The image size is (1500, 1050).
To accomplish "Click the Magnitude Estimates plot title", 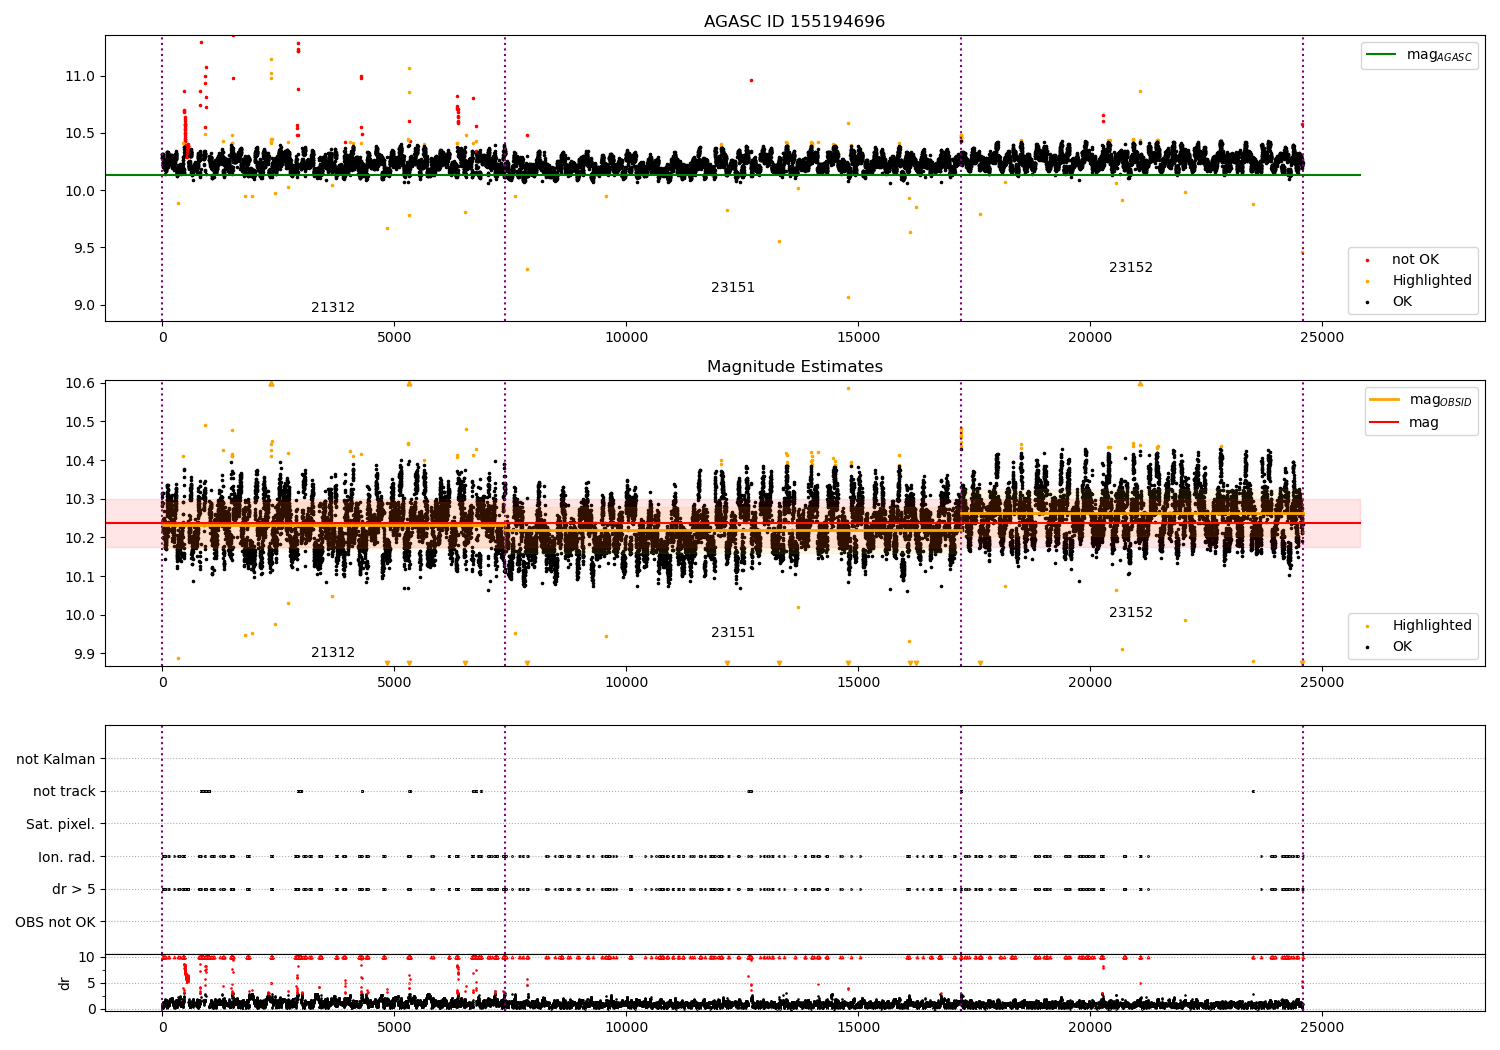I will pyautogui.click(x=794, y=367).
